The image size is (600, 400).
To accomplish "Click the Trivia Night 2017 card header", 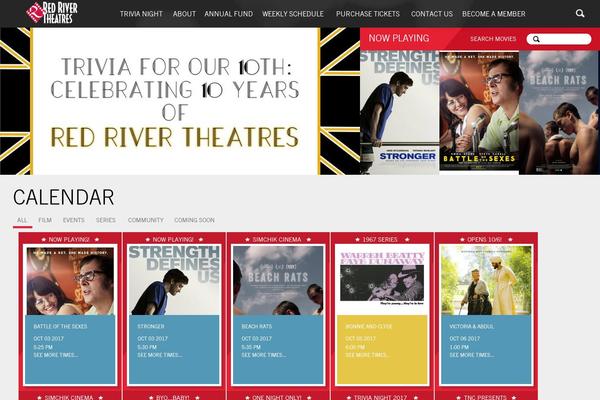I will coord(380,397).
